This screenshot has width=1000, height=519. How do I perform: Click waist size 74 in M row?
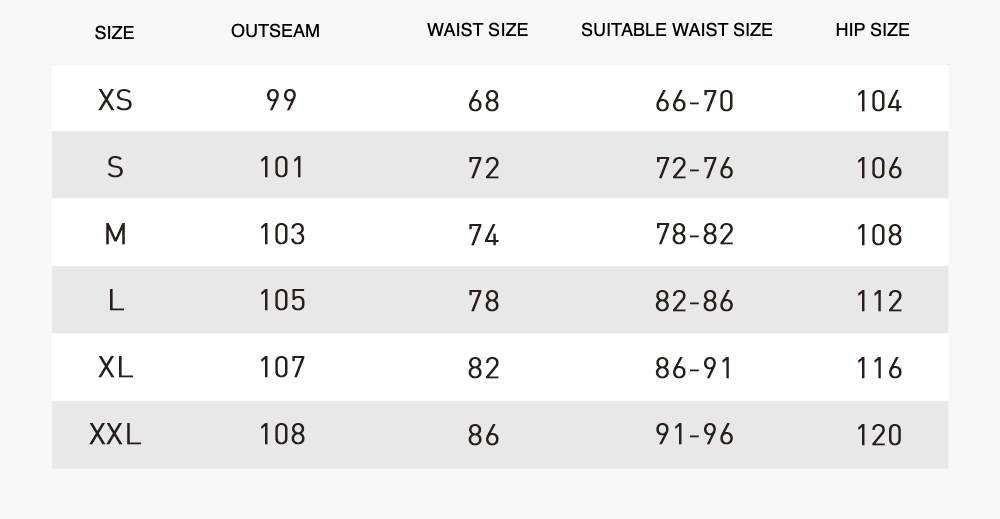483,234
